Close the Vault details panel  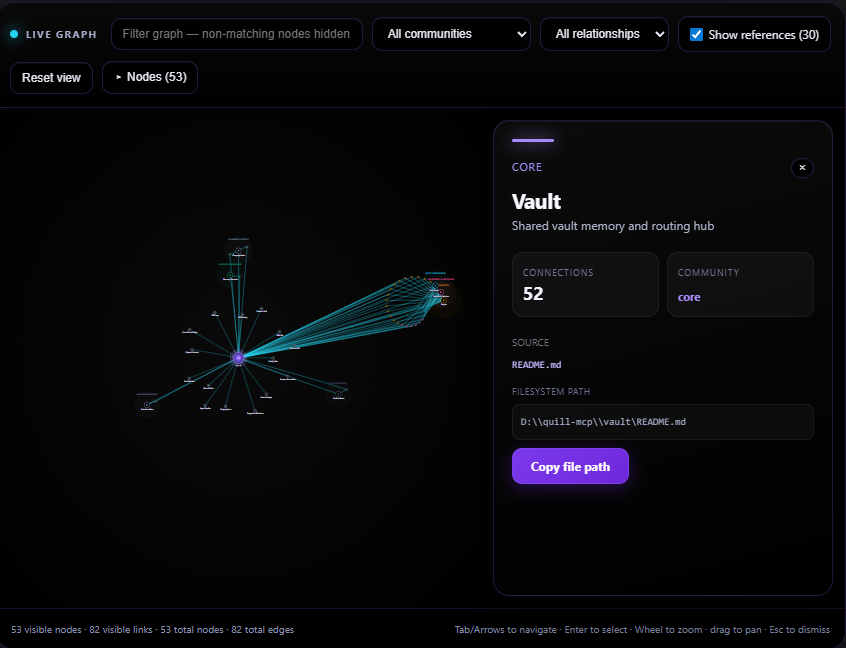(x=802, y=168)
